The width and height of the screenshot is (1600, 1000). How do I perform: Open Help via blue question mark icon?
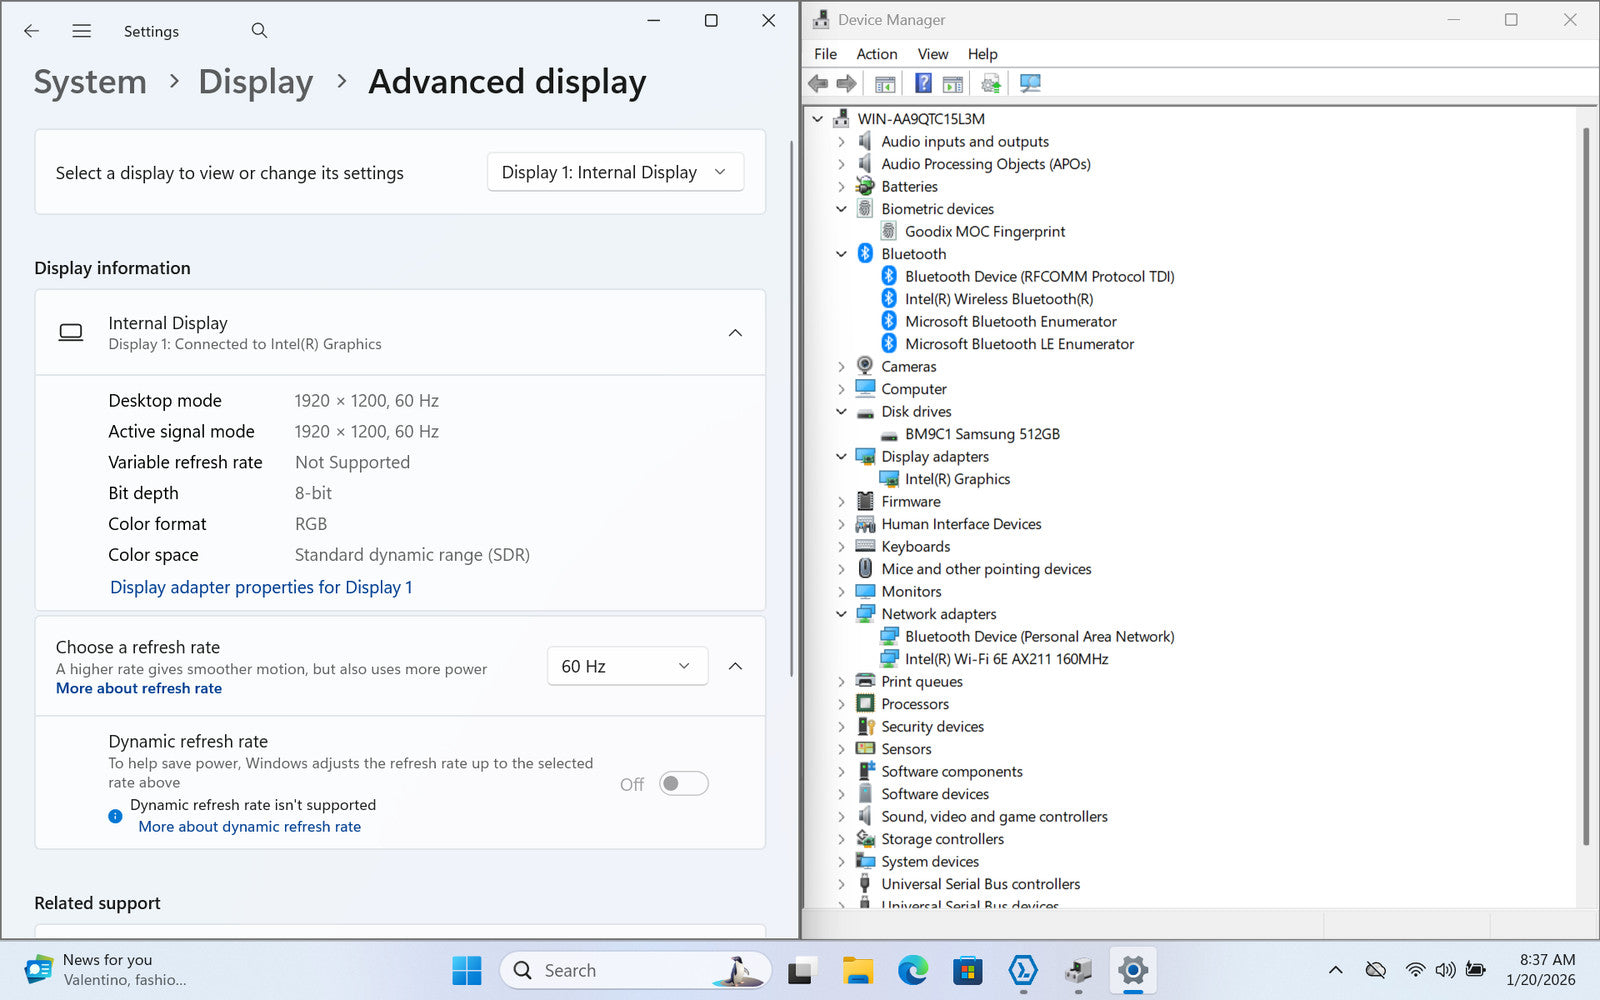(x=923, y=84)
